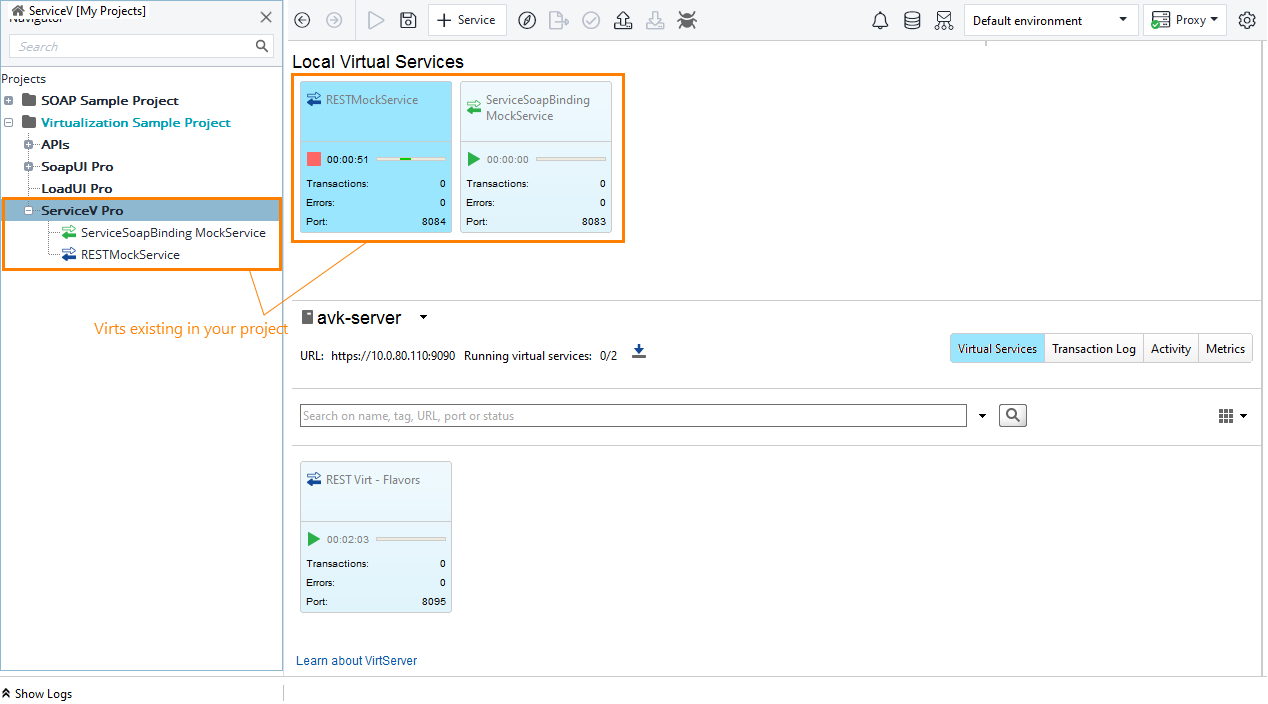Switch to the Metrics tab
The image size is (1268, 704).
point(1225,349)
